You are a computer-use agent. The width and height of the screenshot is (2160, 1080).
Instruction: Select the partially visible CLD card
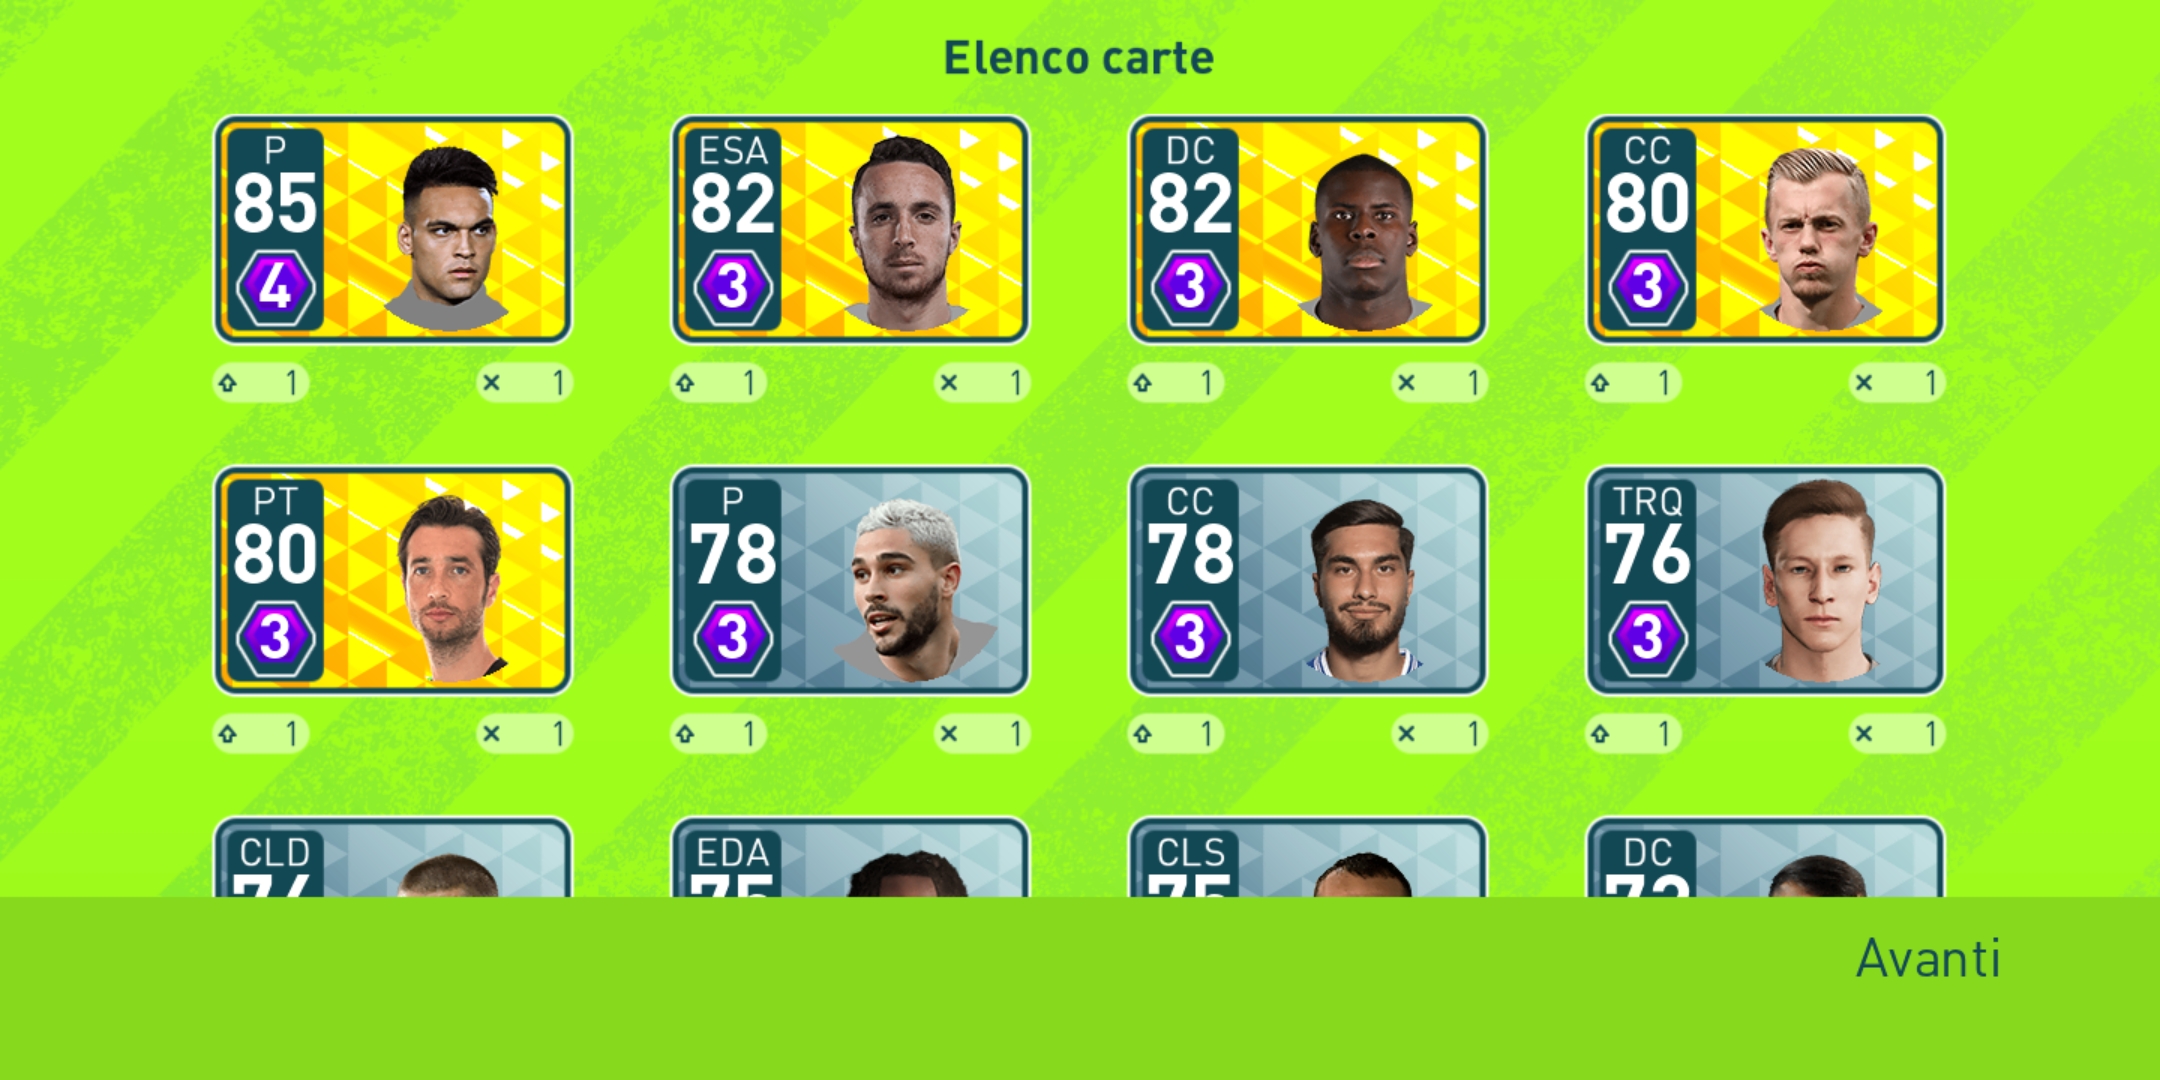(x=393, y=857)
